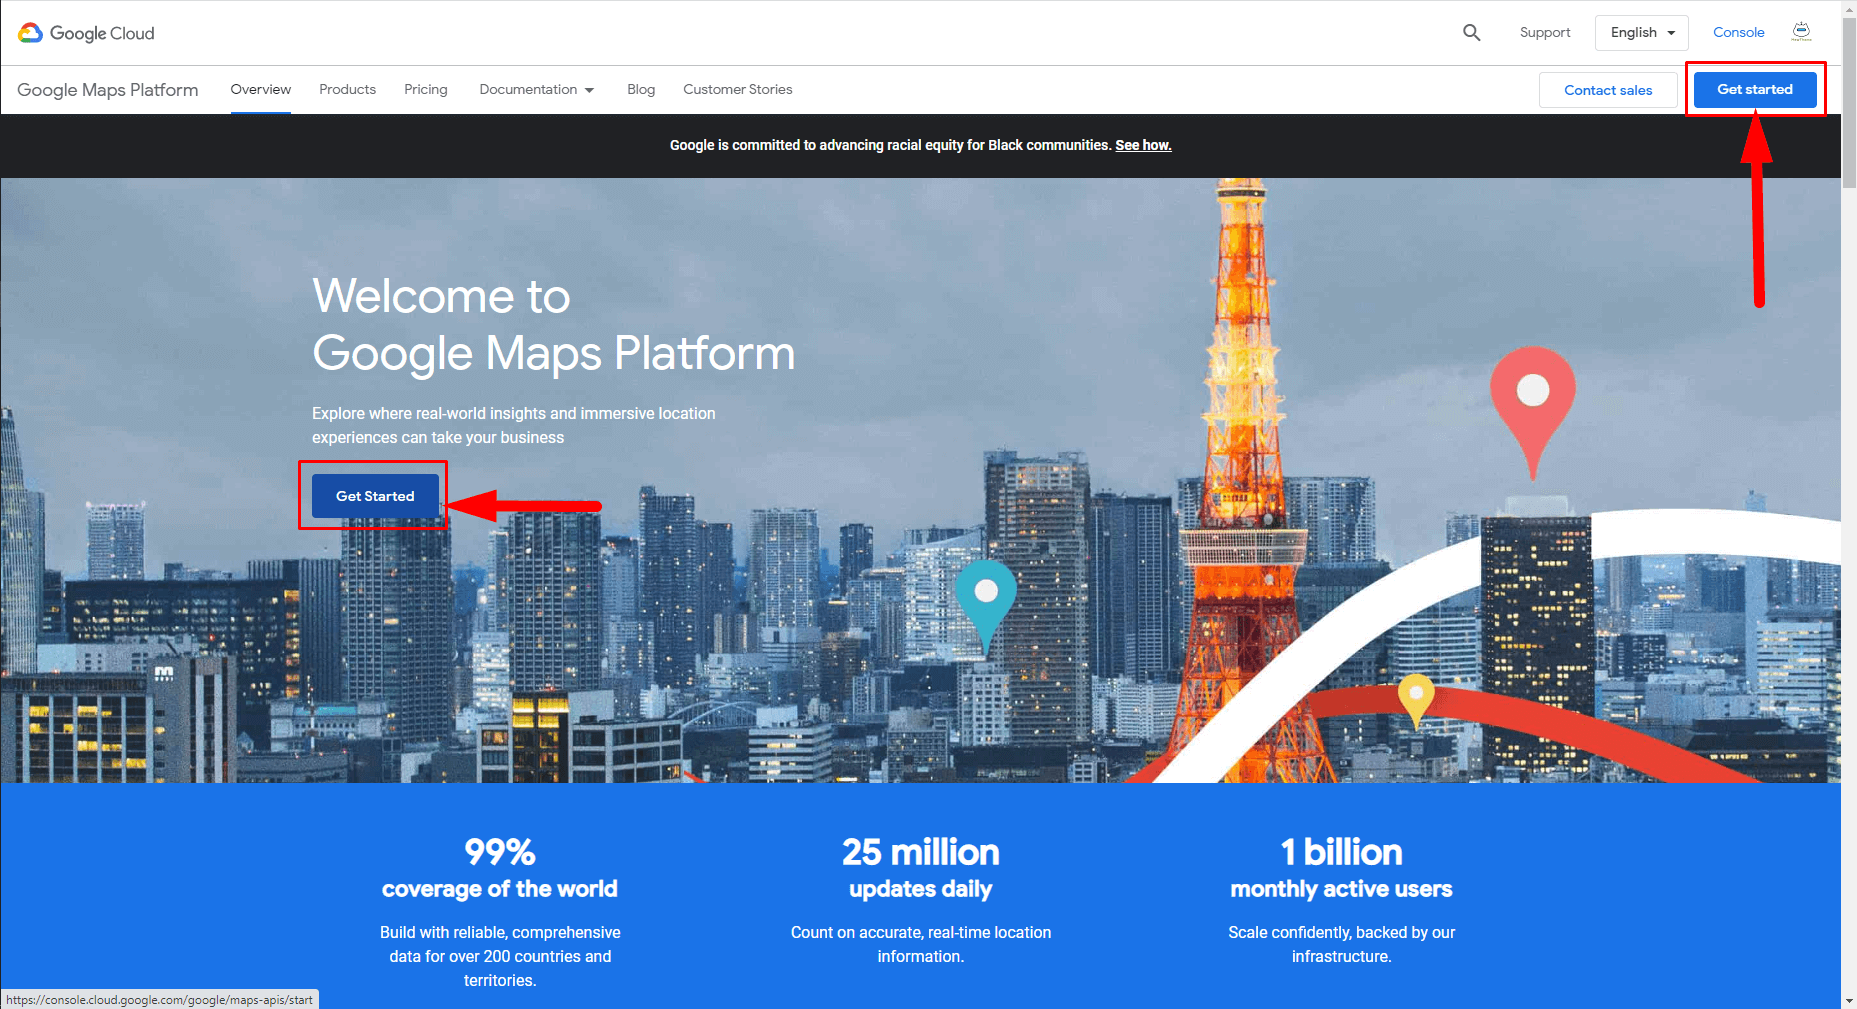Click the header Get started button
This screenshot has height=1009, width=1857.
(1755, 89)
